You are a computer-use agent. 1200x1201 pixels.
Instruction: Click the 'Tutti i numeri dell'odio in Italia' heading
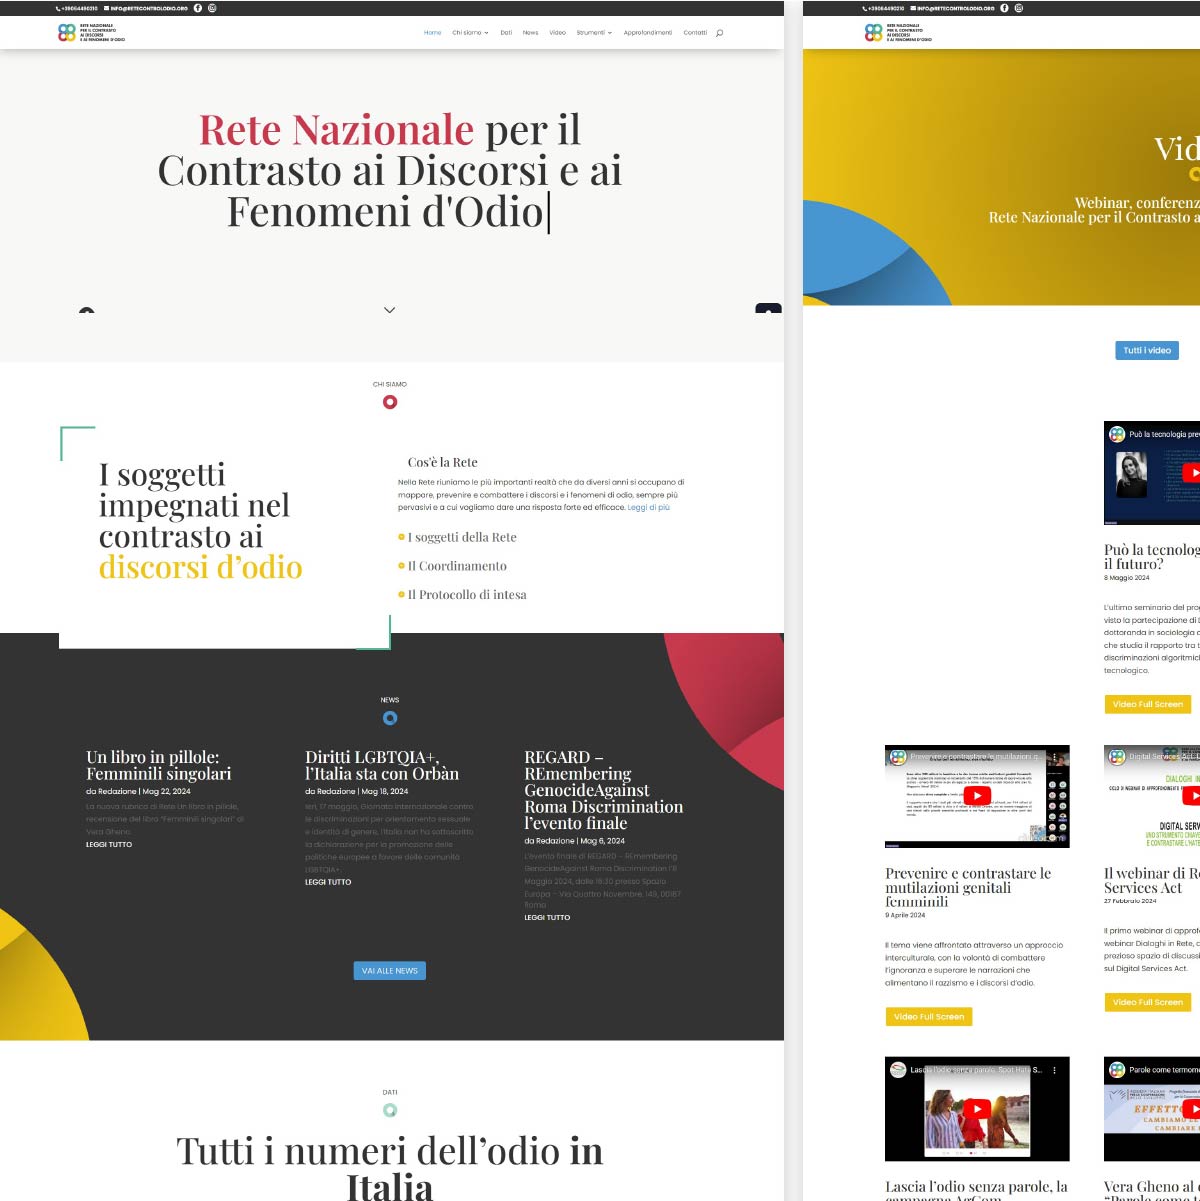coord(390,1168)
